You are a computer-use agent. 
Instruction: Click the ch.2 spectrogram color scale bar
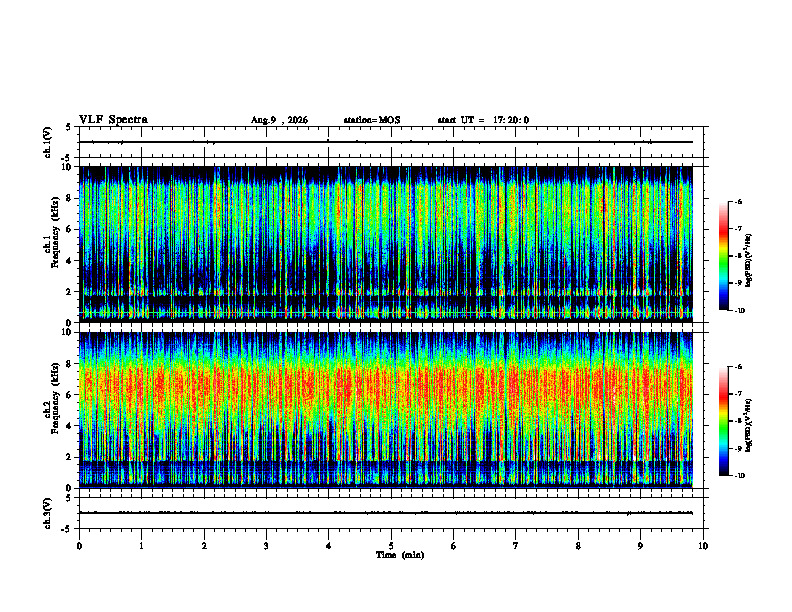[x=723, y=421]
